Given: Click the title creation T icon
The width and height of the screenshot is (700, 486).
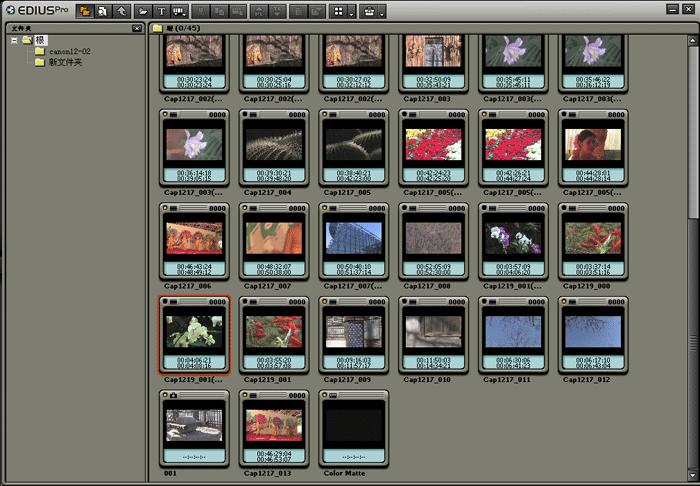Looking at the screenshot, I should coord(162,12).
